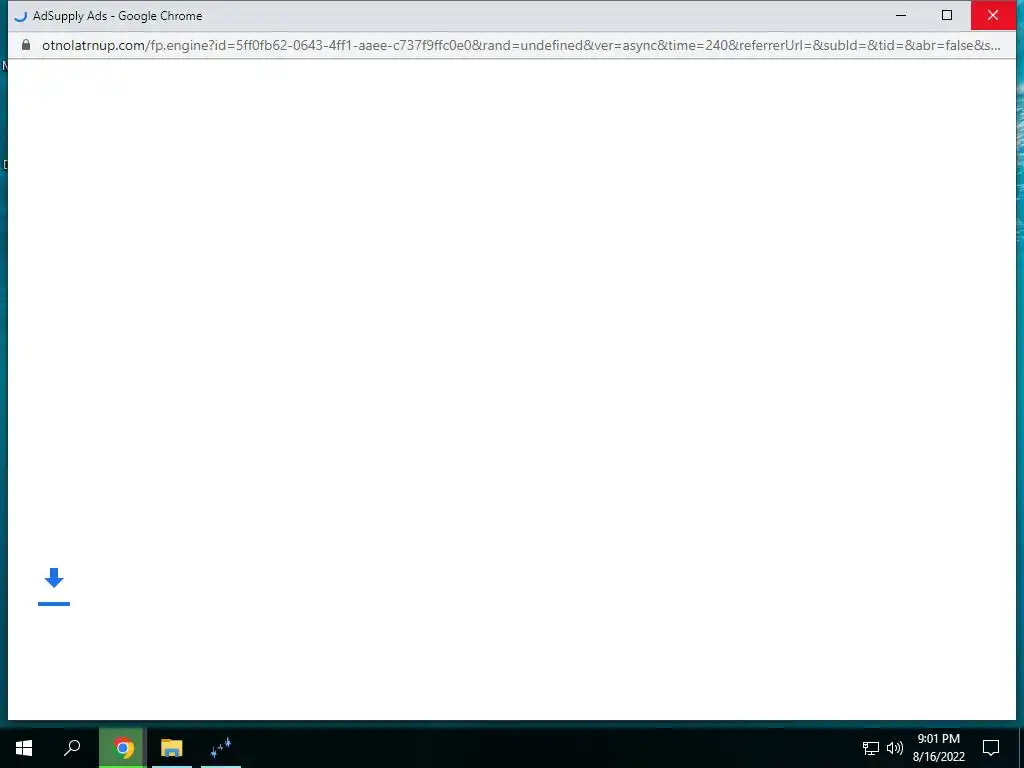Open the Windows Start menu
1024x768 pixels.
pyautogui.click(x=24, y=748)
